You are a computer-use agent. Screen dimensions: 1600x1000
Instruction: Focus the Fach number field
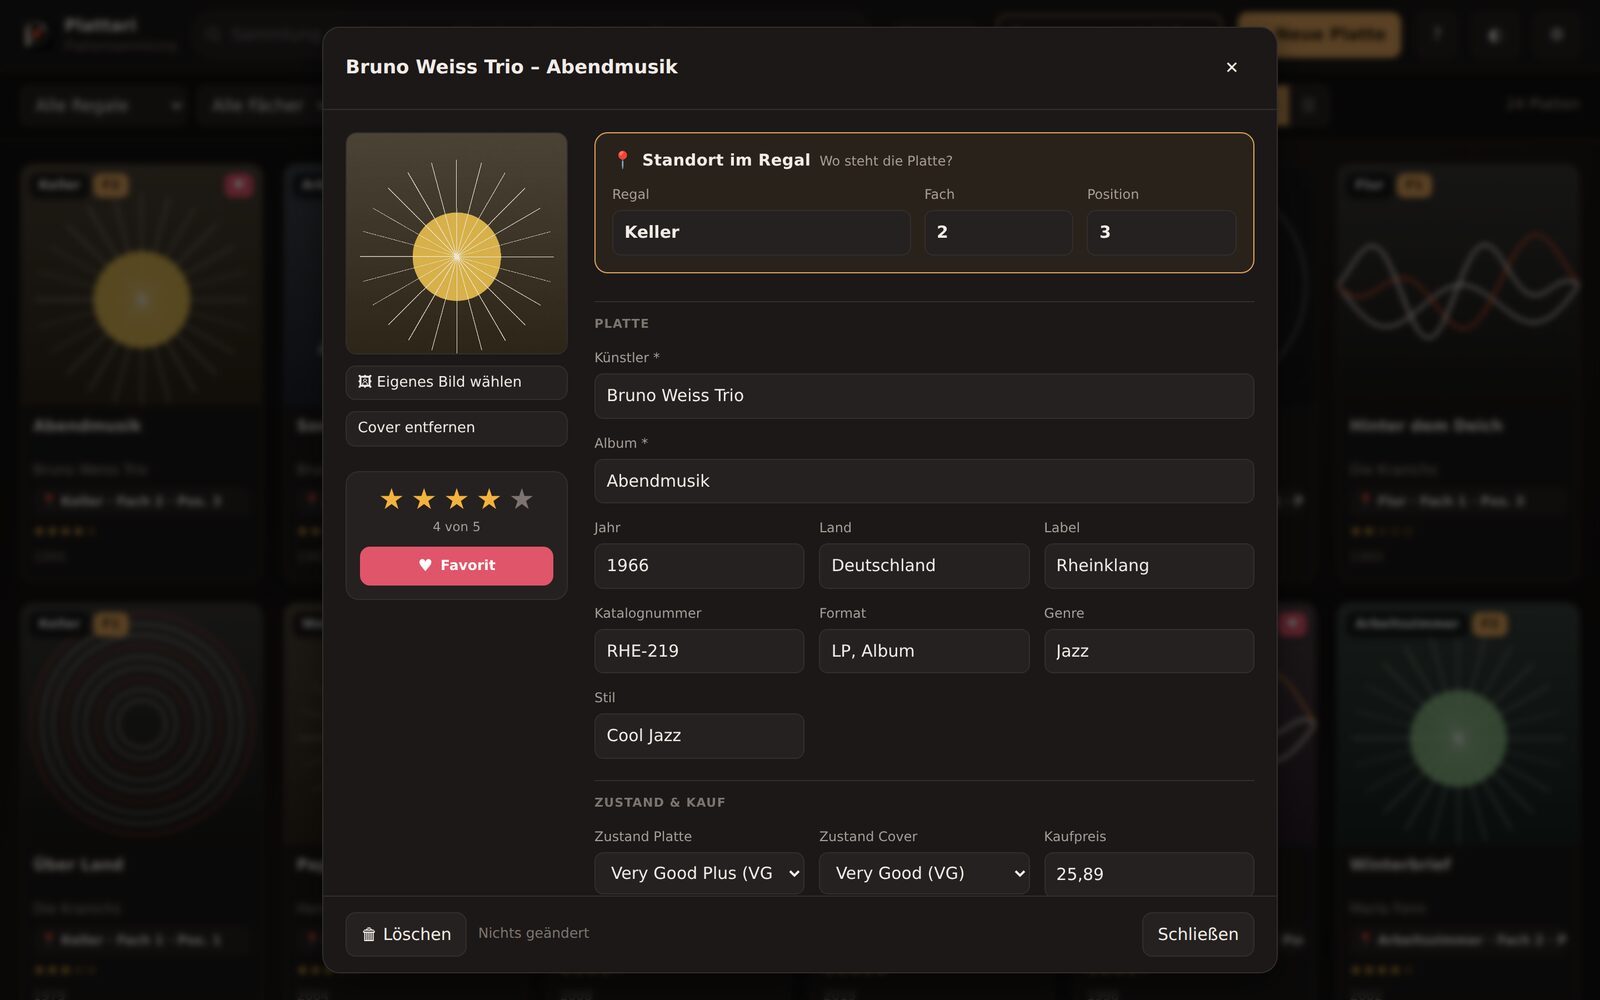[x=998, y=232]
